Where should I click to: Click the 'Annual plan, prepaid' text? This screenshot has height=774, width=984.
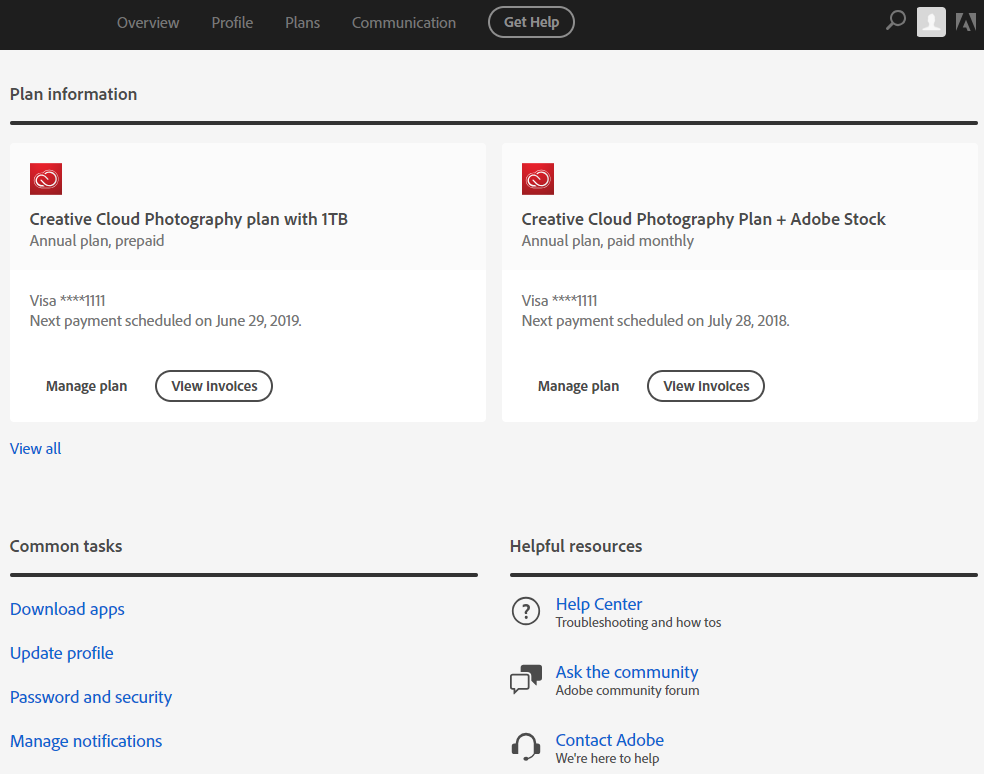97,241
